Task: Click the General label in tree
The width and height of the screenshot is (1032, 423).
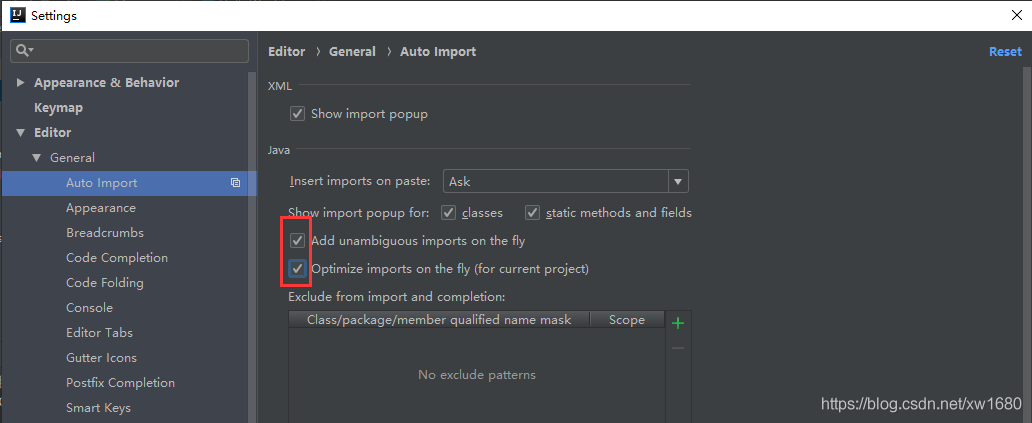Action: (72, 158)
